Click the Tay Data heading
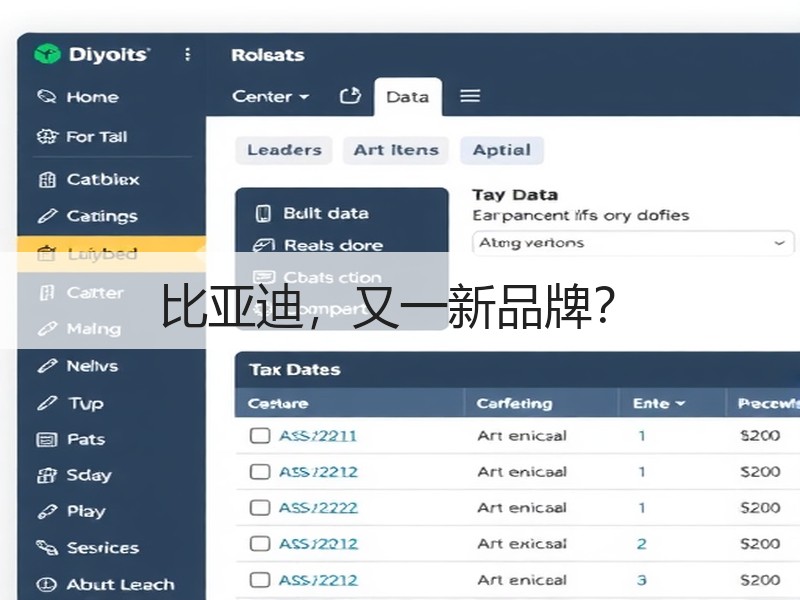Viewport: 800px width, 600px height. [x=515, y=195]
